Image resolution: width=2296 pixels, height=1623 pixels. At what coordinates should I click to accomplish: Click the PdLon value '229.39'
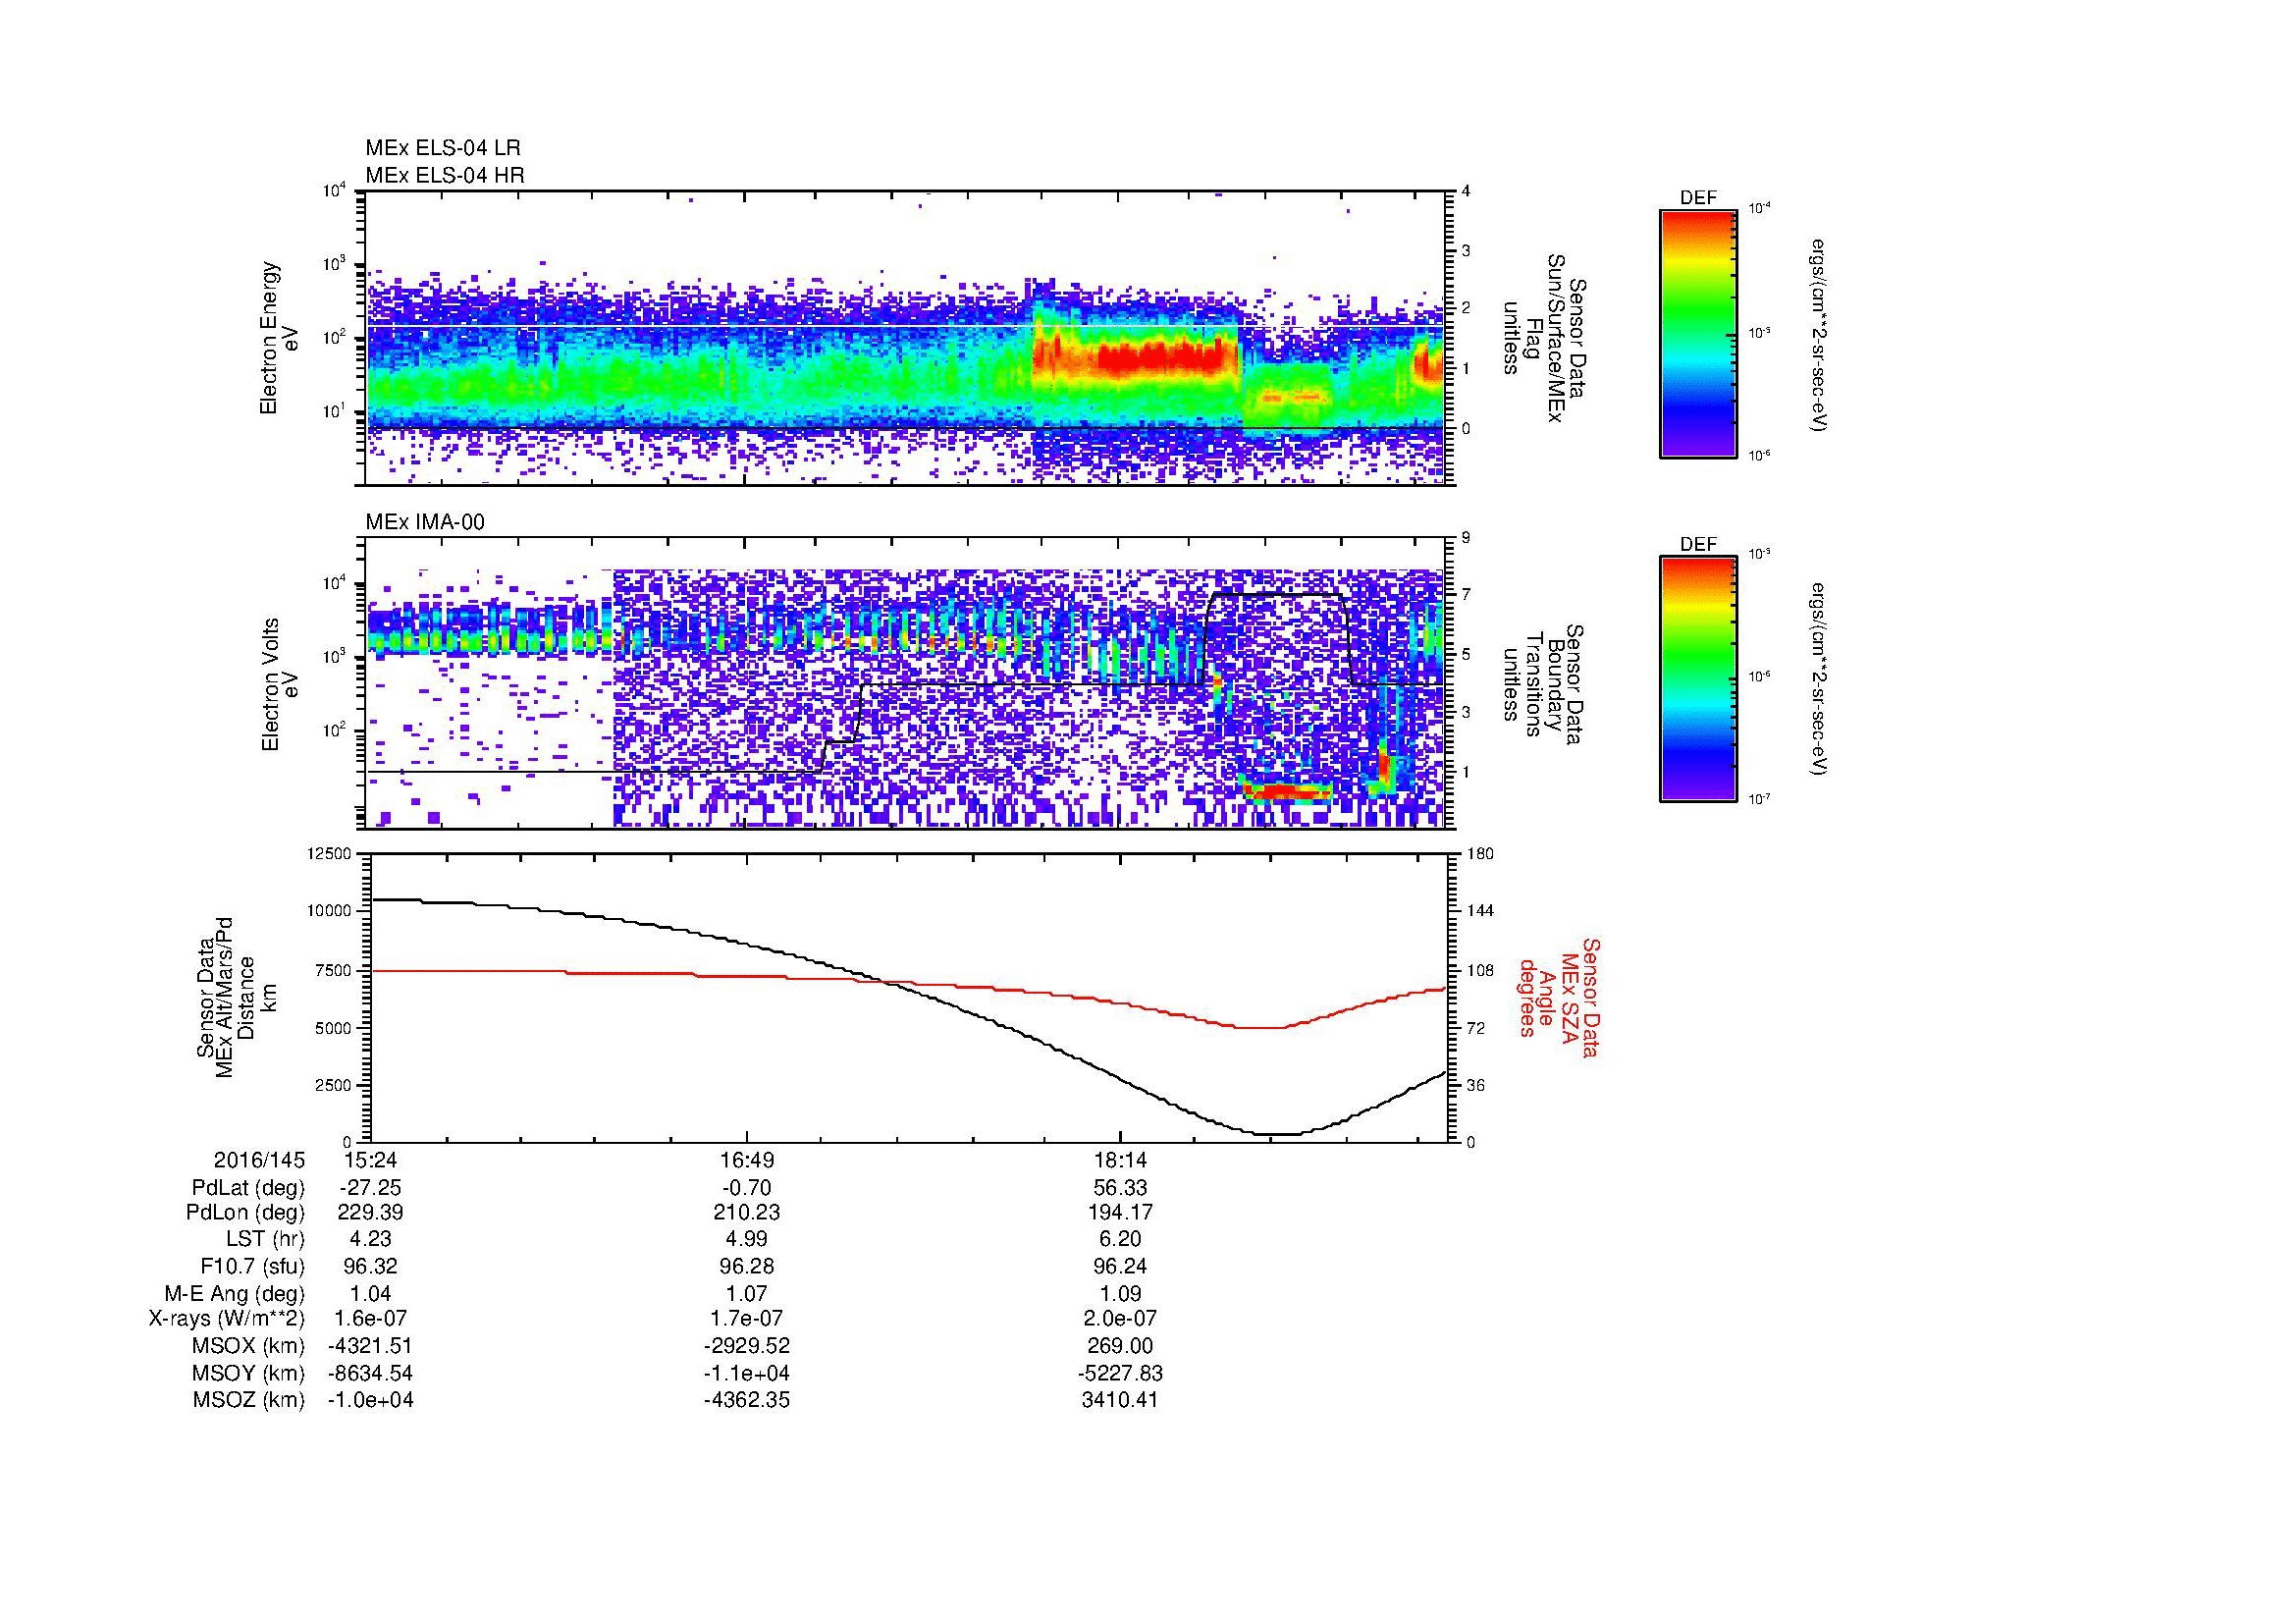pos(371,1213)
